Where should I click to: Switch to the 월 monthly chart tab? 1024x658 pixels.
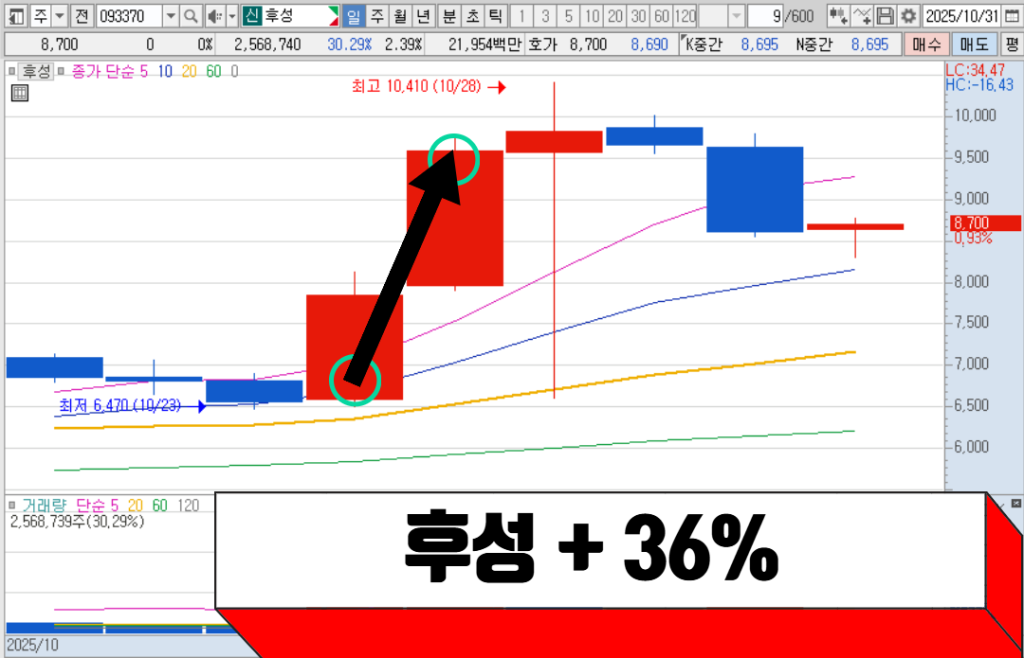tap(399, 16)
